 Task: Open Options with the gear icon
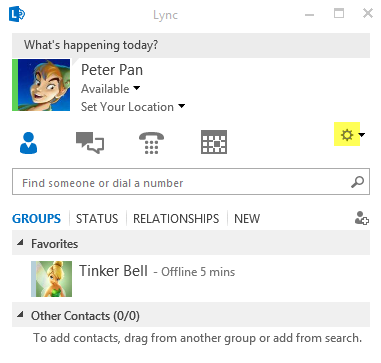(x=347, y=134)
